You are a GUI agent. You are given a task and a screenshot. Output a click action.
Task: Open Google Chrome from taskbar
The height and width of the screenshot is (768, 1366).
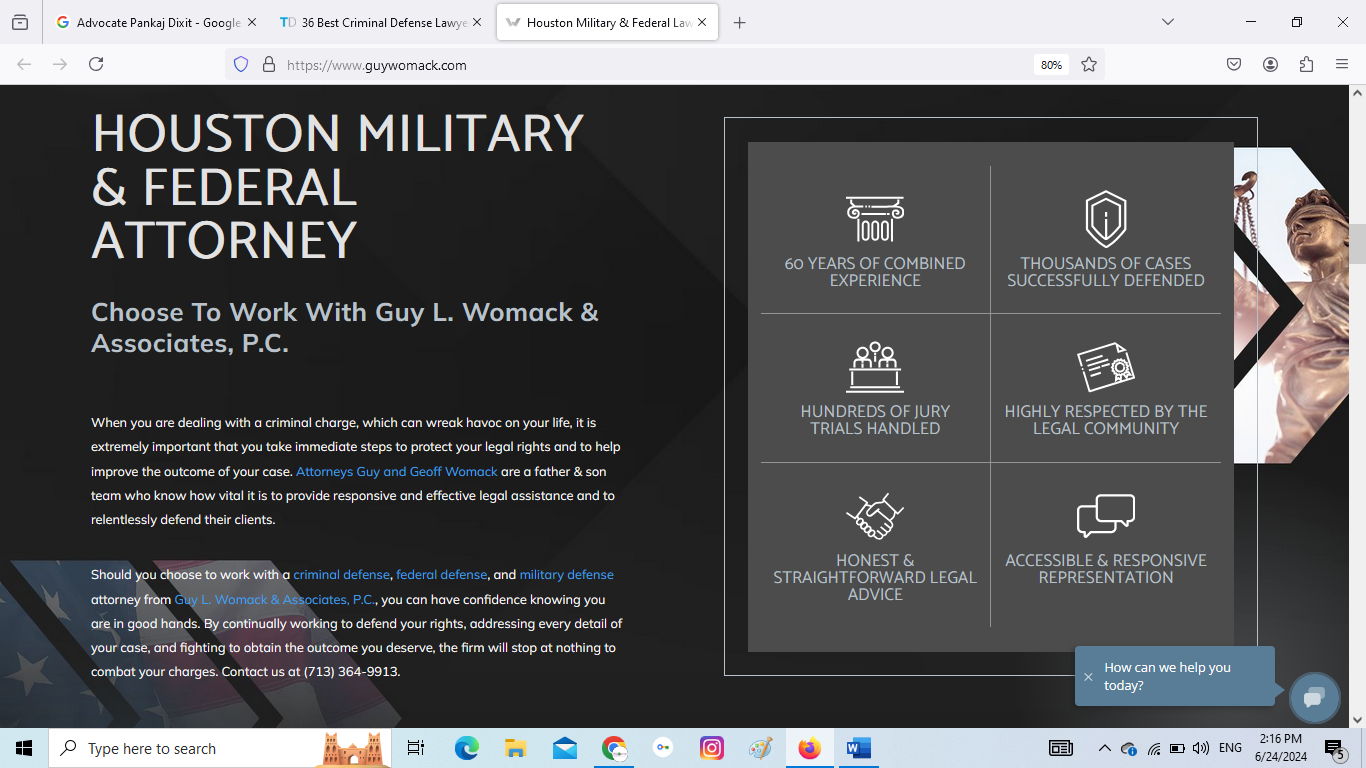pyautogui.click(x=614, y=748)
